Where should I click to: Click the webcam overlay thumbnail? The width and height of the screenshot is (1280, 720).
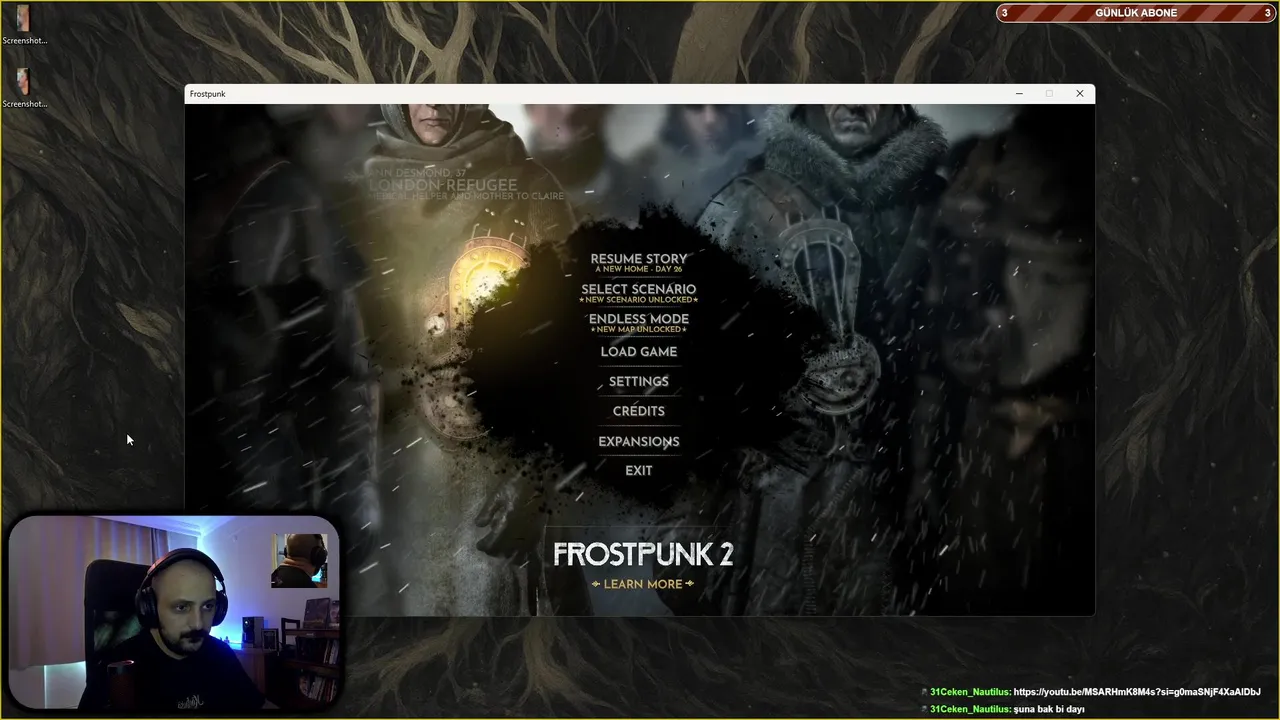(x=175, y=613)
